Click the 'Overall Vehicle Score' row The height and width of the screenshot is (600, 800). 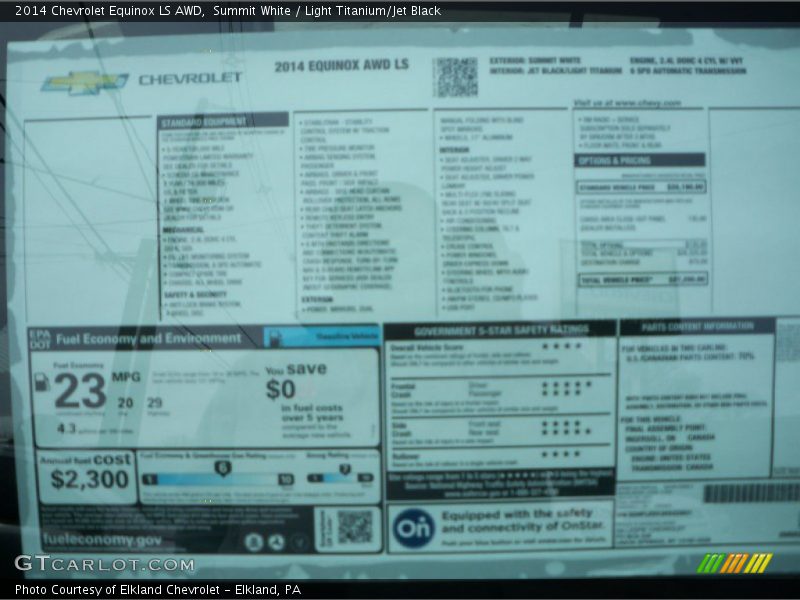tap(500, 354)
